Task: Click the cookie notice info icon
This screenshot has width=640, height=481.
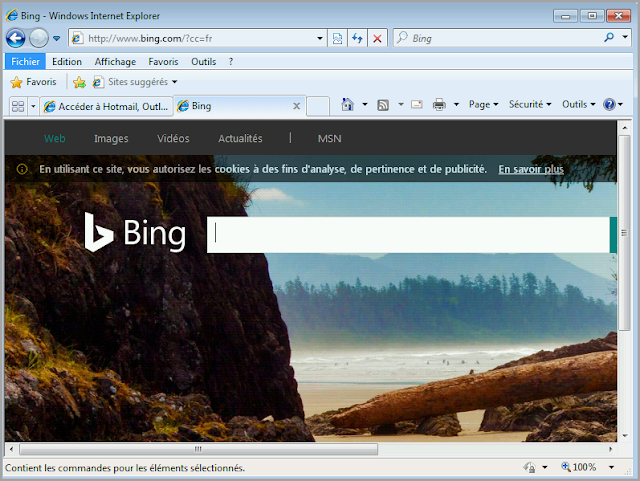Action: point(22,169)
